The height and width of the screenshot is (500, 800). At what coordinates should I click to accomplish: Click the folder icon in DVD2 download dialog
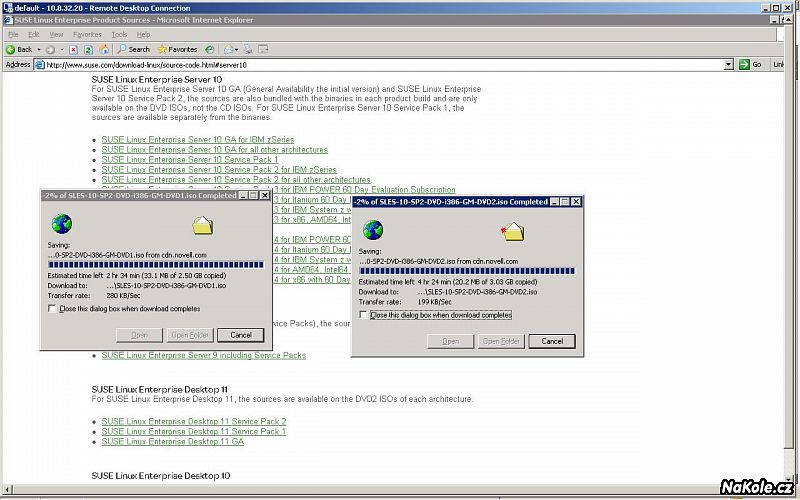[513, 231]
